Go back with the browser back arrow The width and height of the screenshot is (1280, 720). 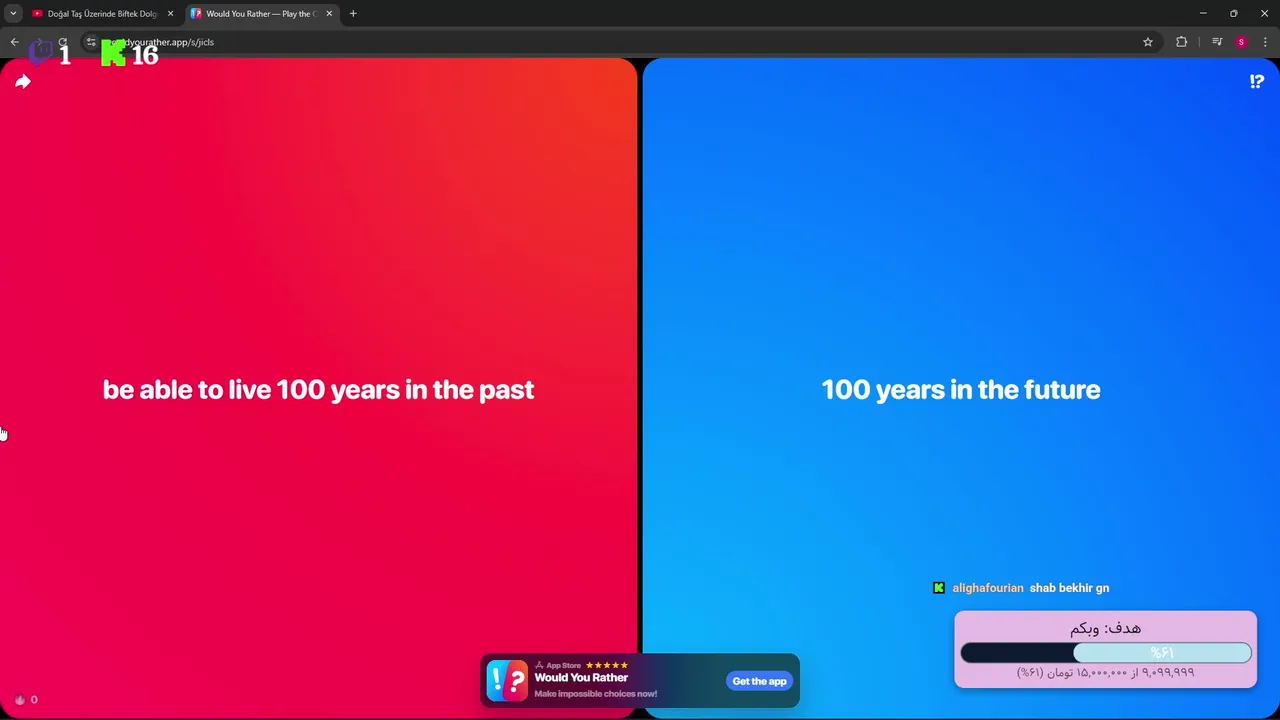pyautogui.click(x=14, y=42)
